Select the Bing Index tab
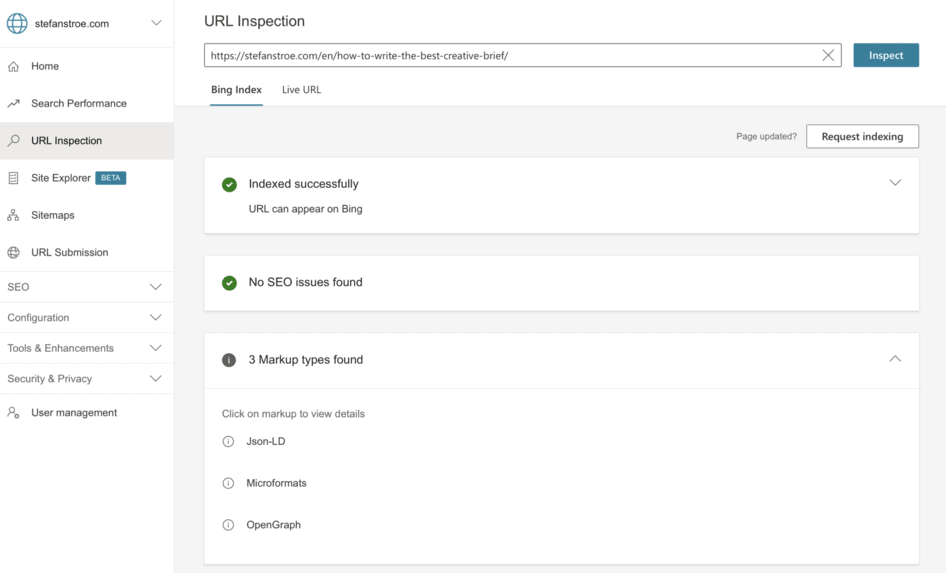946x573 pixels. point(236,90)
